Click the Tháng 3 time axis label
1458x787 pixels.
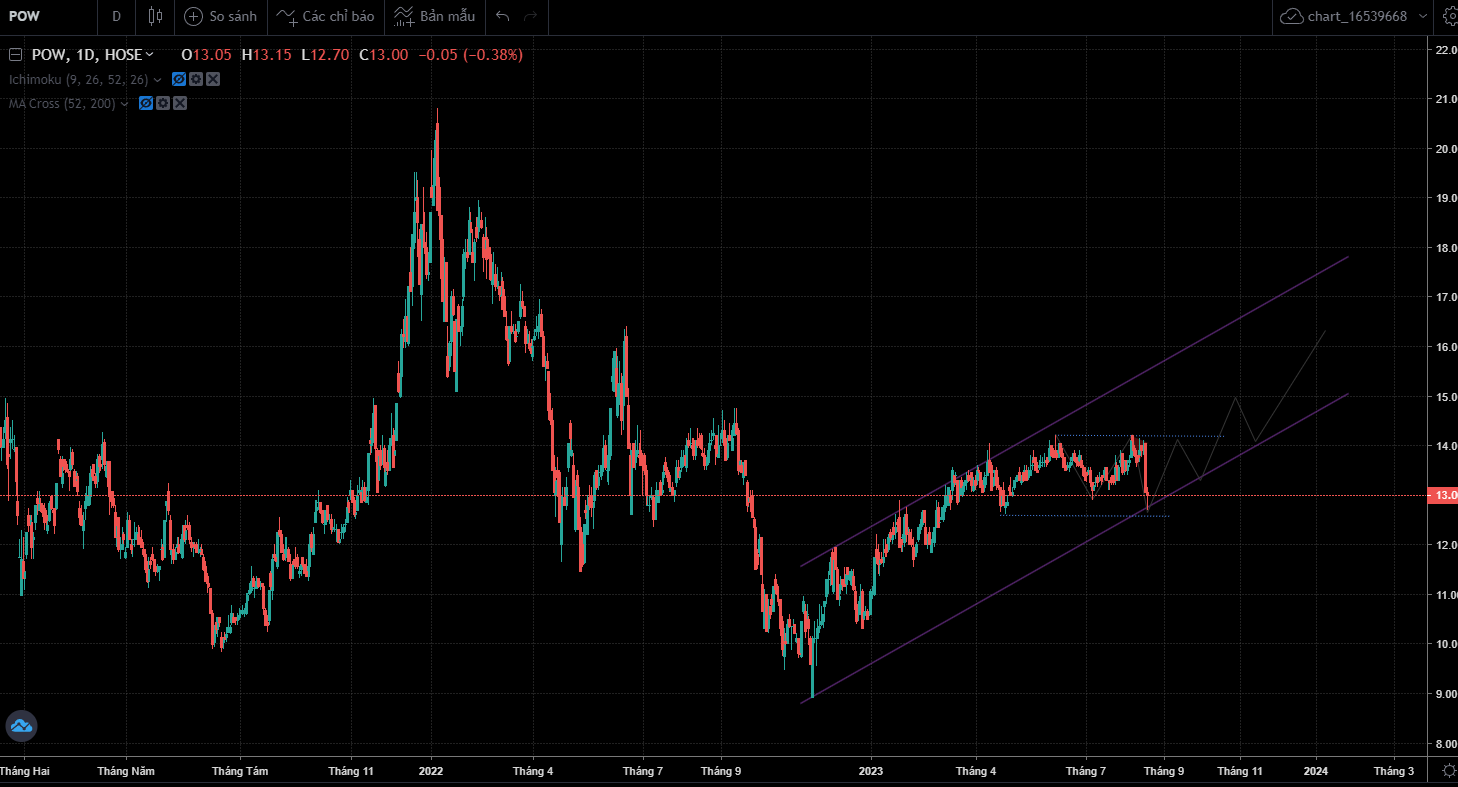[x=1394, y=771]
